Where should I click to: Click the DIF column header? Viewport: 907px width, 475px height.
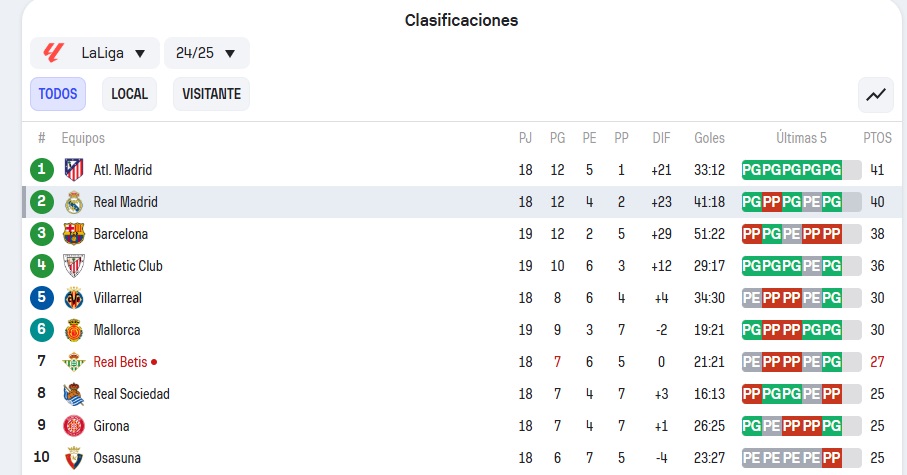pyautogui.click(x=661, y=138)
